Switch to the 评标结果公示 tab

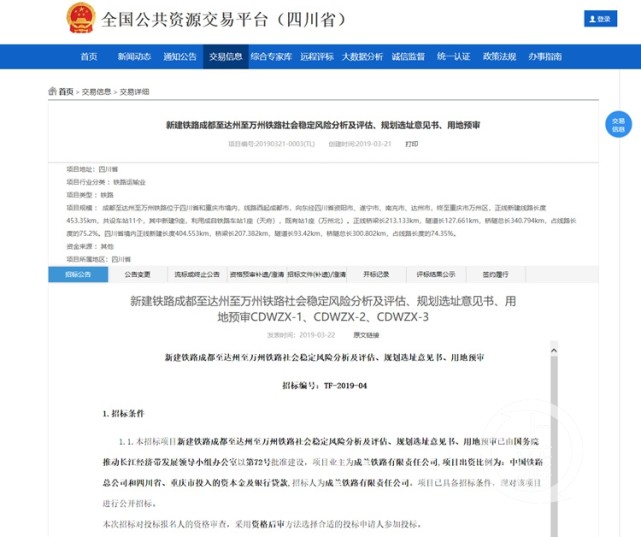(436, 274)
